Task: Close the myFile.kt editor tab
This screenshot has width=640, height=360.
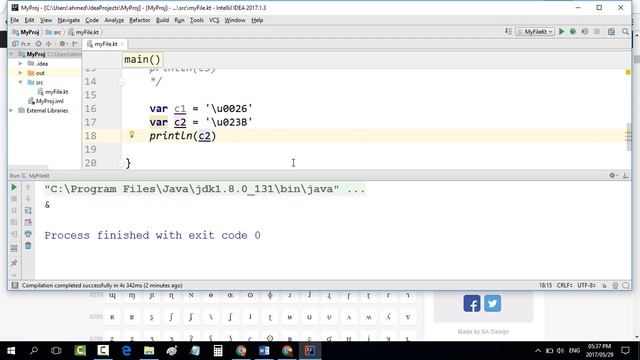Action: 122,44
